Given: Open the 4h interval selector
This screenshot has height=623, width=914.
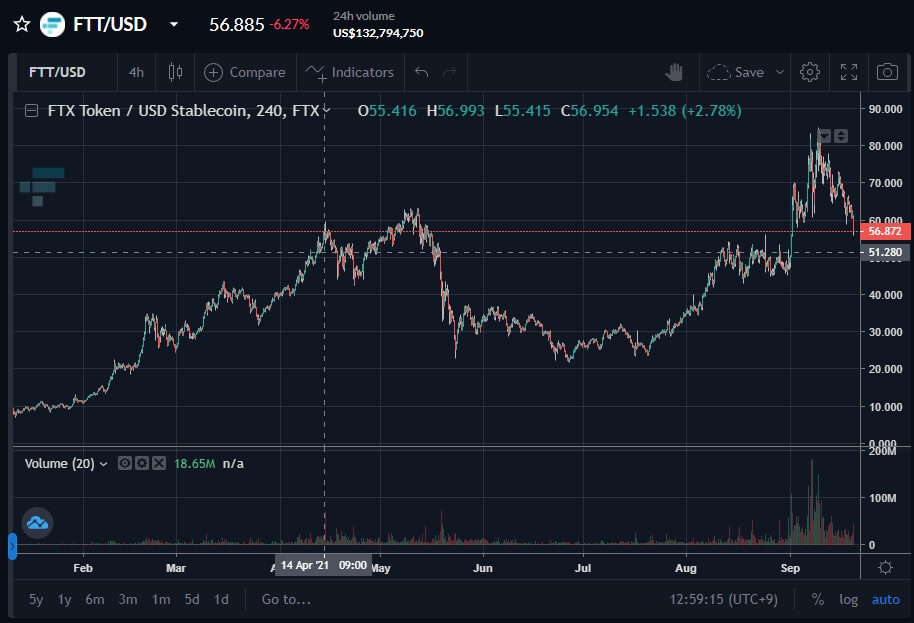Looking at the screenshot, I should (136, 72).
